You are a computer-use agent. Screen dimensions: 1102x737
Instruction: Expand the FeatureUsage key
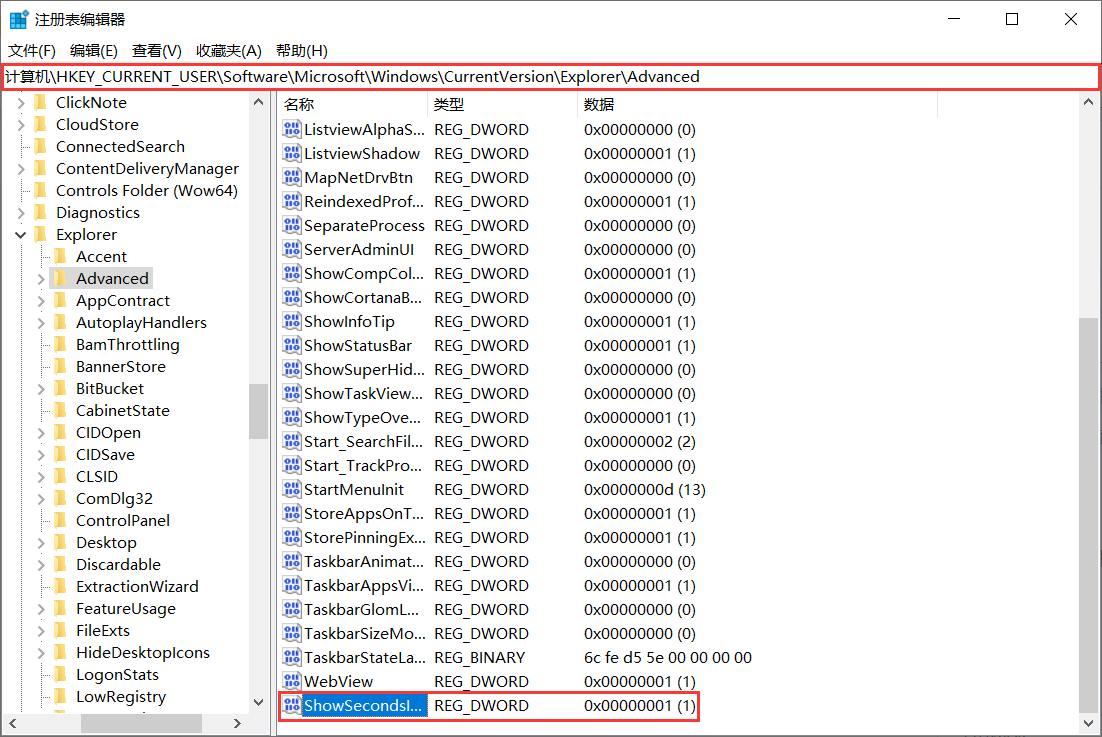click(x=41, y=609)
